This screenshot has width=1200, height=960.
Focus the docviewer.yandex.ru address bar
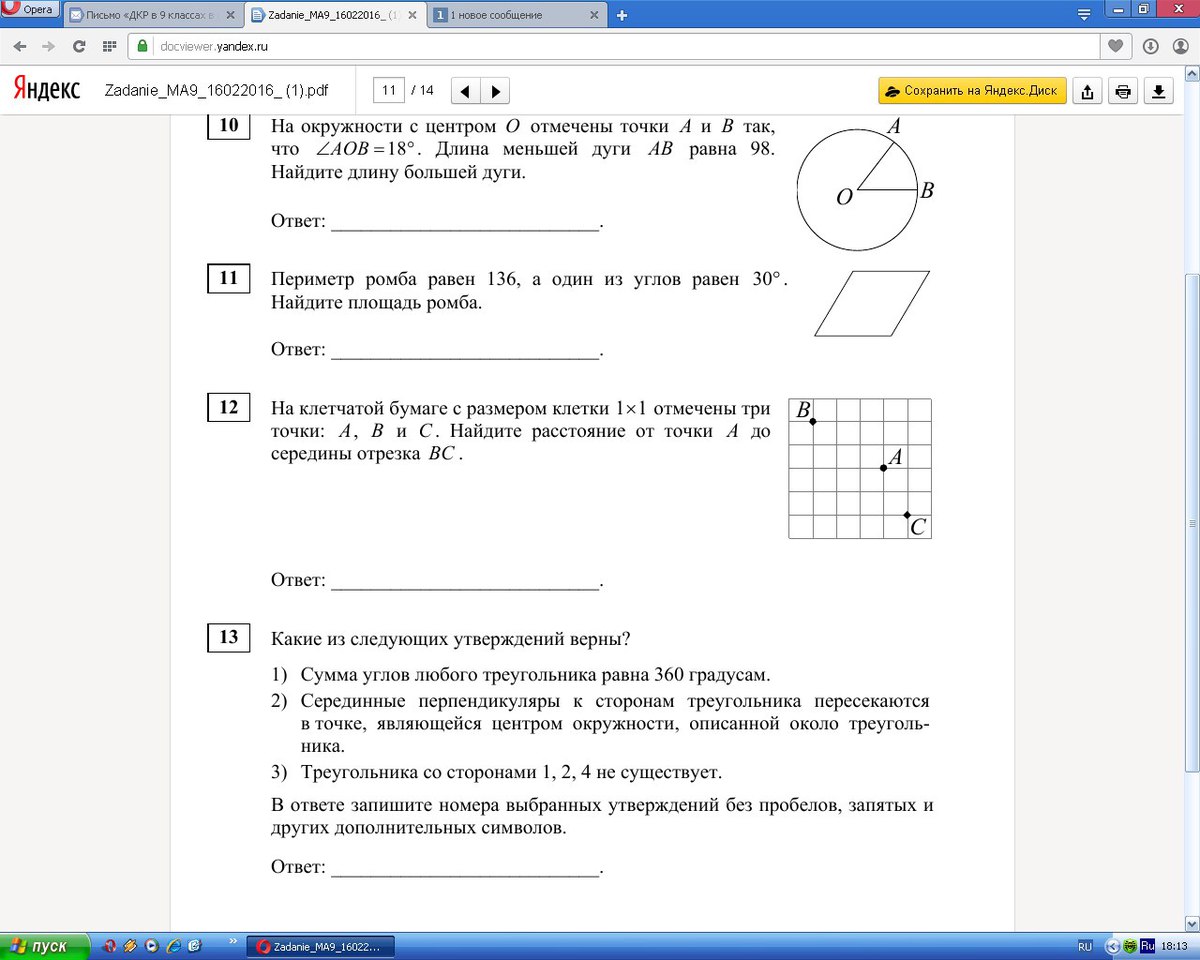[x=612, y=46]
